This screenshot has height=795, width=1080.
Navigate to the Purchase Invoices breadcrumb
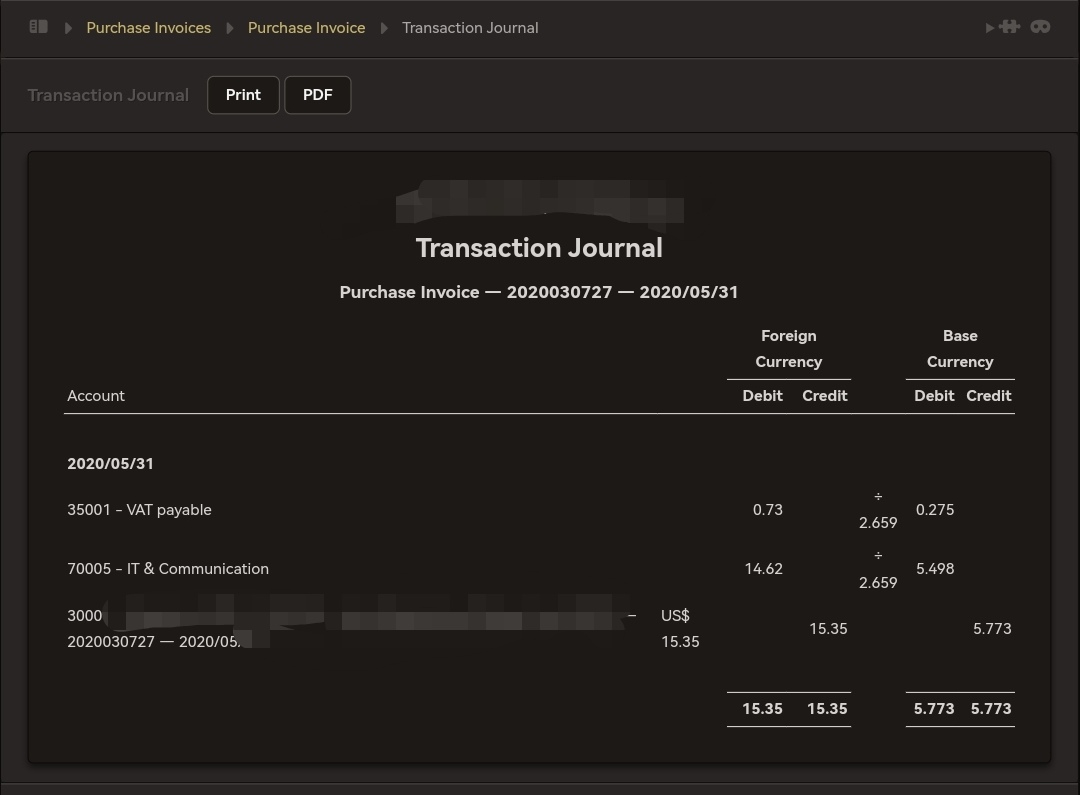coord(148,28)
